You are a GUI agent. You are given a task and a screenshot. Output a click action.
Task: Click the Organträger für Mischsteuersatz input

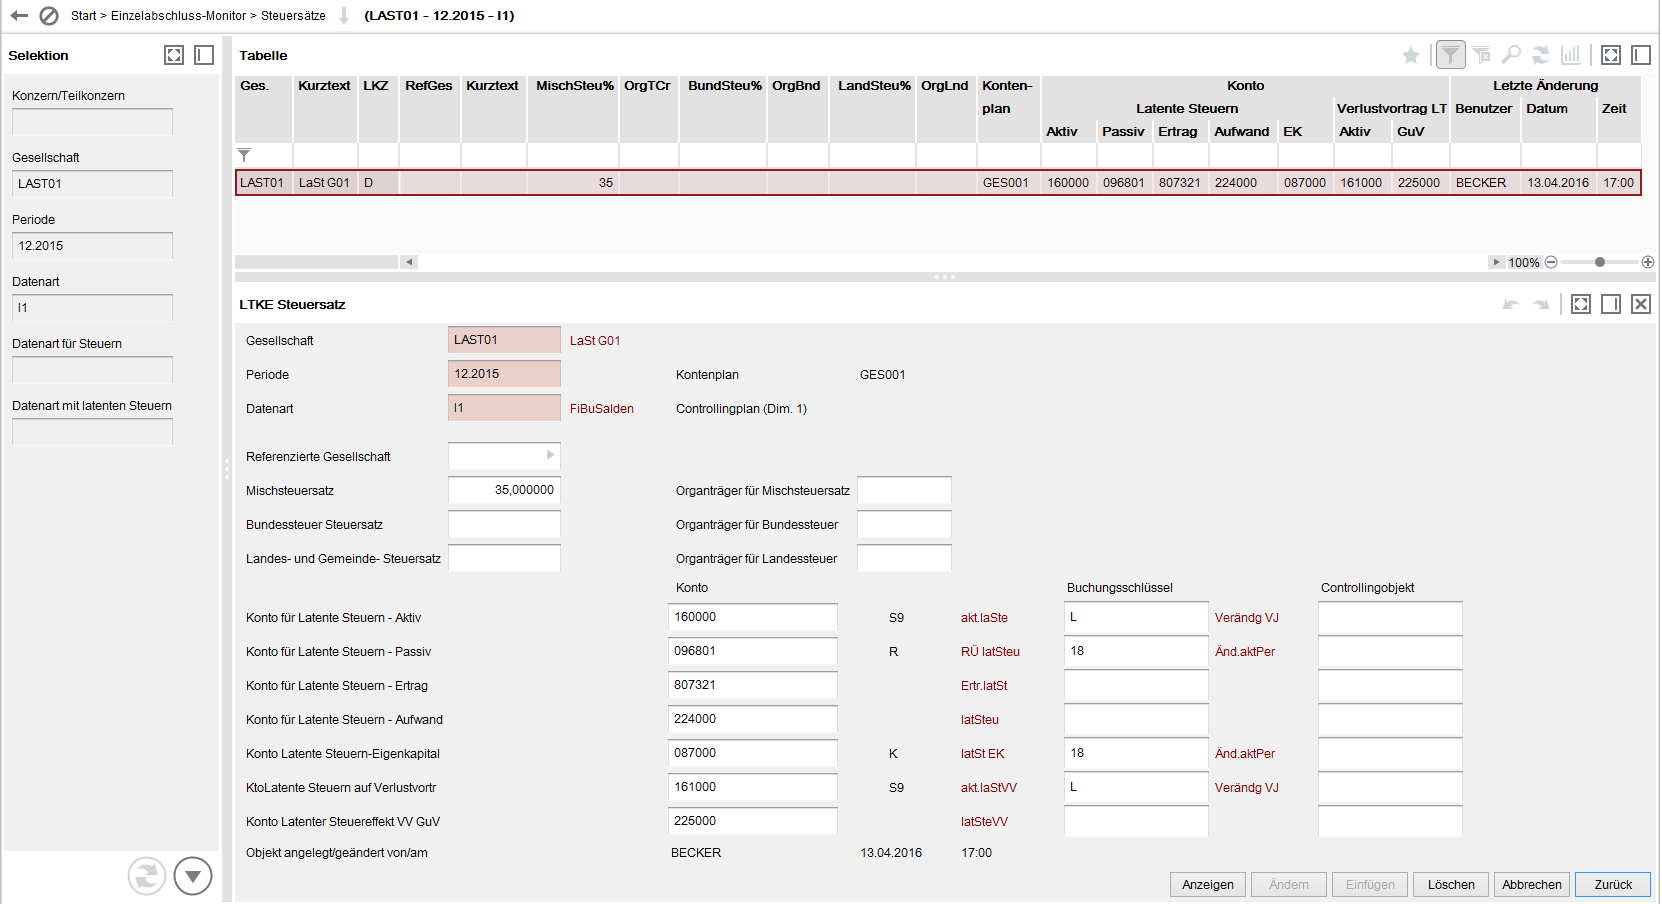click(x=904, y=490)
